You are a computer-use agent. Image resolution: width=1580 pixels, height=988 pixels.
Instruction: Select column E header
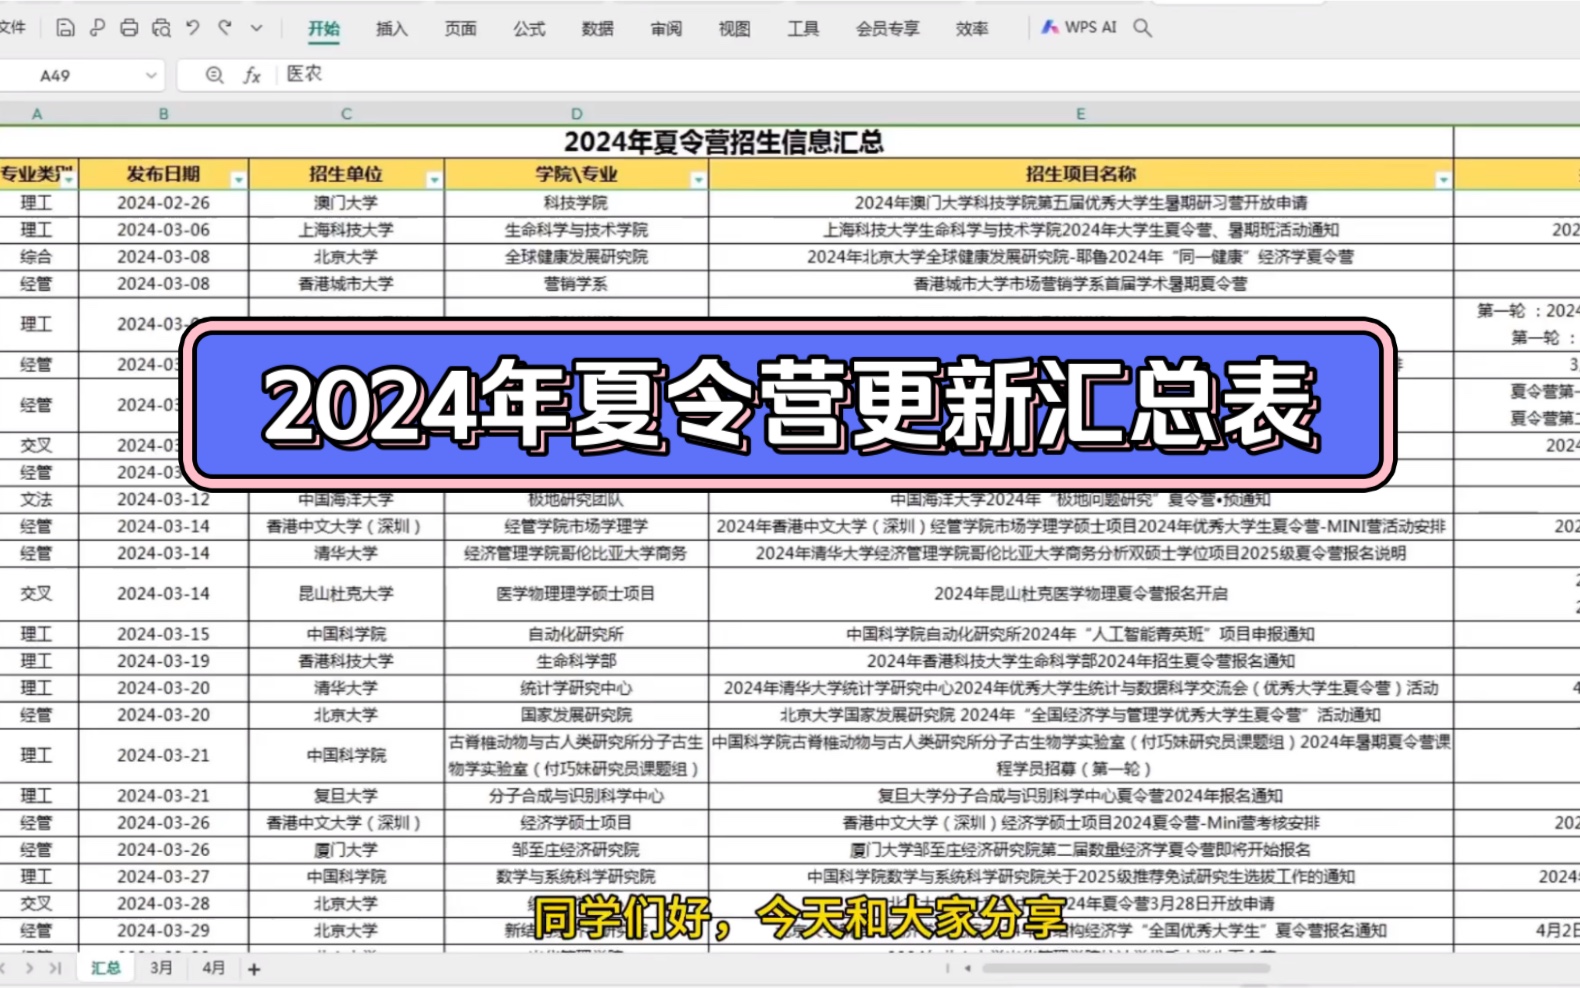(1080, 114)
